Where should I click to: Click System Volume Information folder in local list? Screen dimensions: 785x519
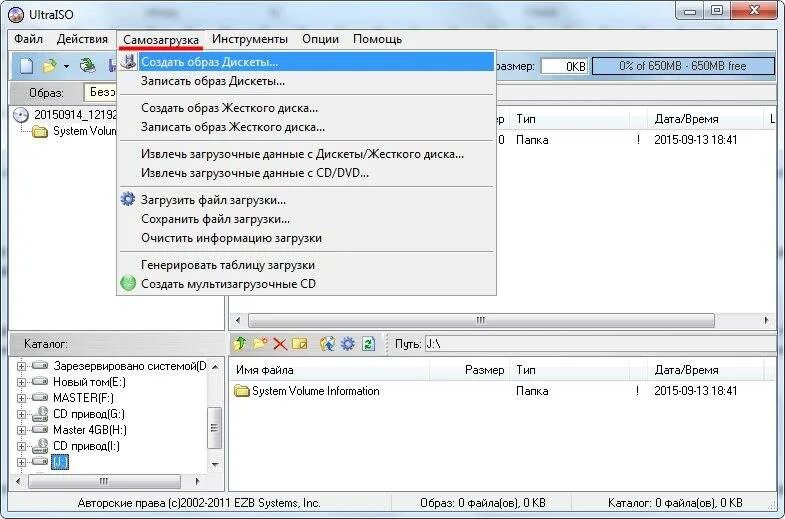coord(307,391)
